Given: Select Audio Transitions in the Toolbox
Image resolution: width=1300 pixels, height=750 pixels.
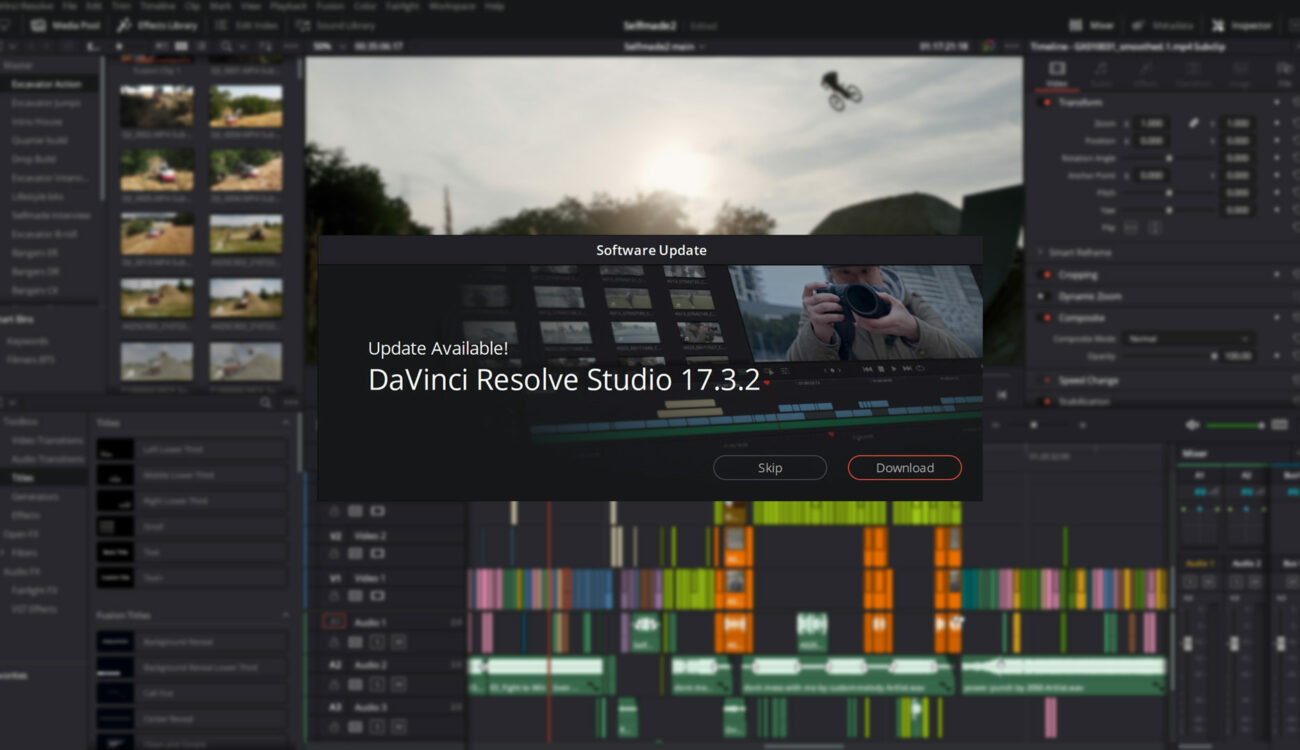Looking at the screenshot, I should [x=47, y=459].
